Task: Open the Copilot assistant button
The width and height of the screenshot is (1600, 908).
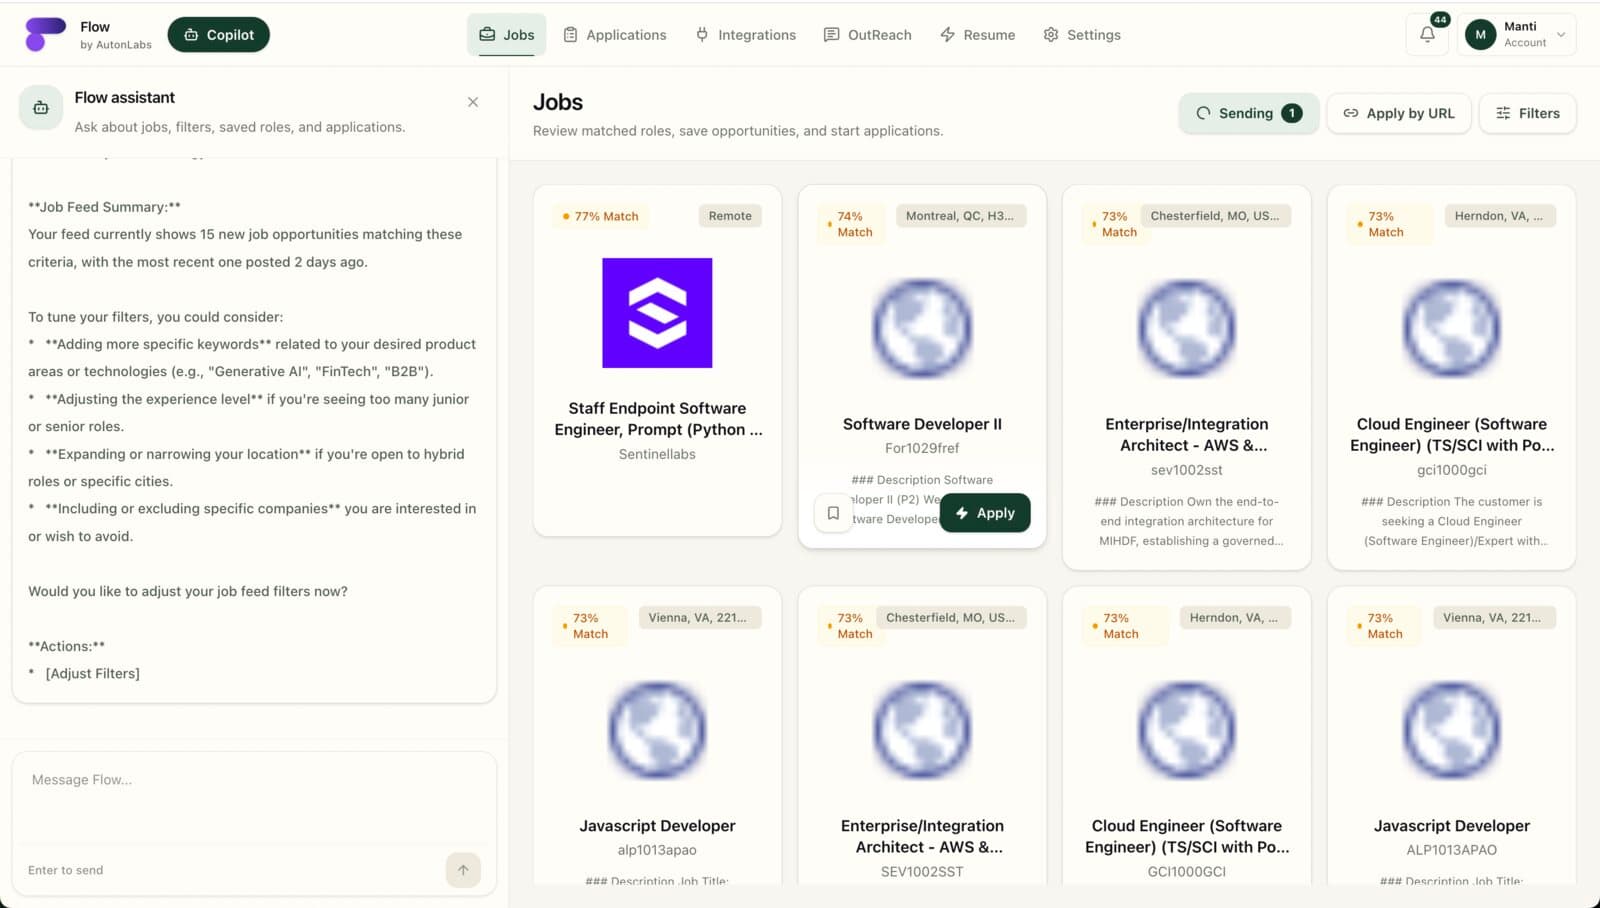Action: [218, 34]
